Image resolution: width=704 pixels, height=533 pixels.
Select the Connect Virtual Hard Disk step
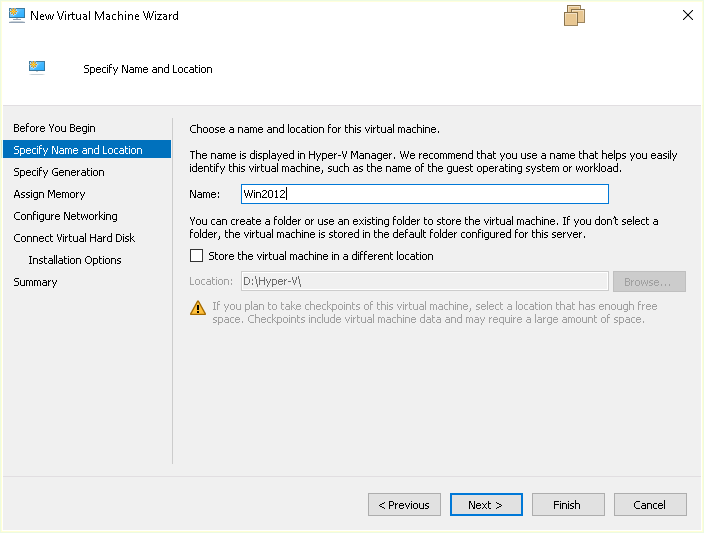74,238
